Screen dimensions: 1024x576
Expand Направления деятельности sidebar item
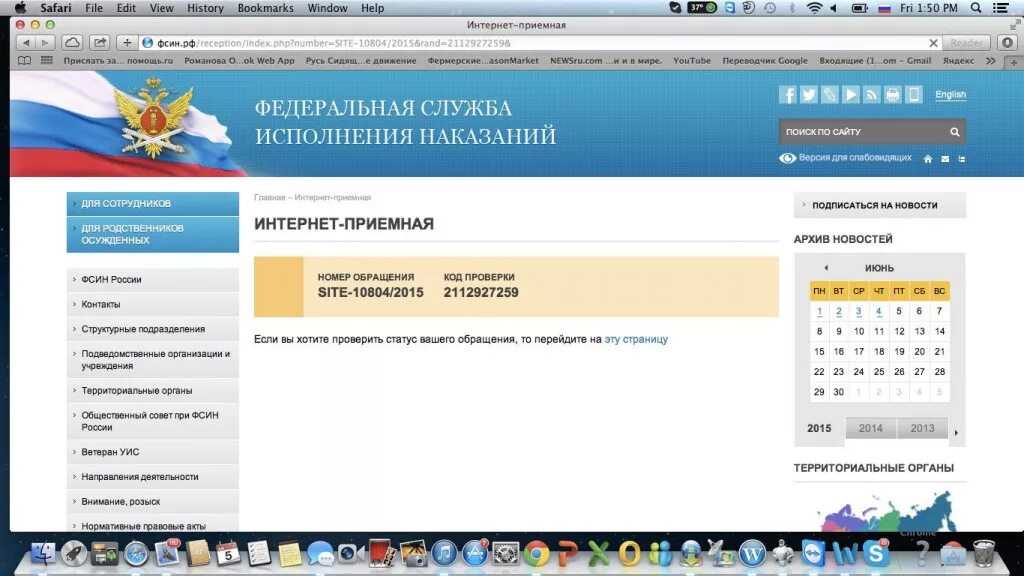point(153,477)
